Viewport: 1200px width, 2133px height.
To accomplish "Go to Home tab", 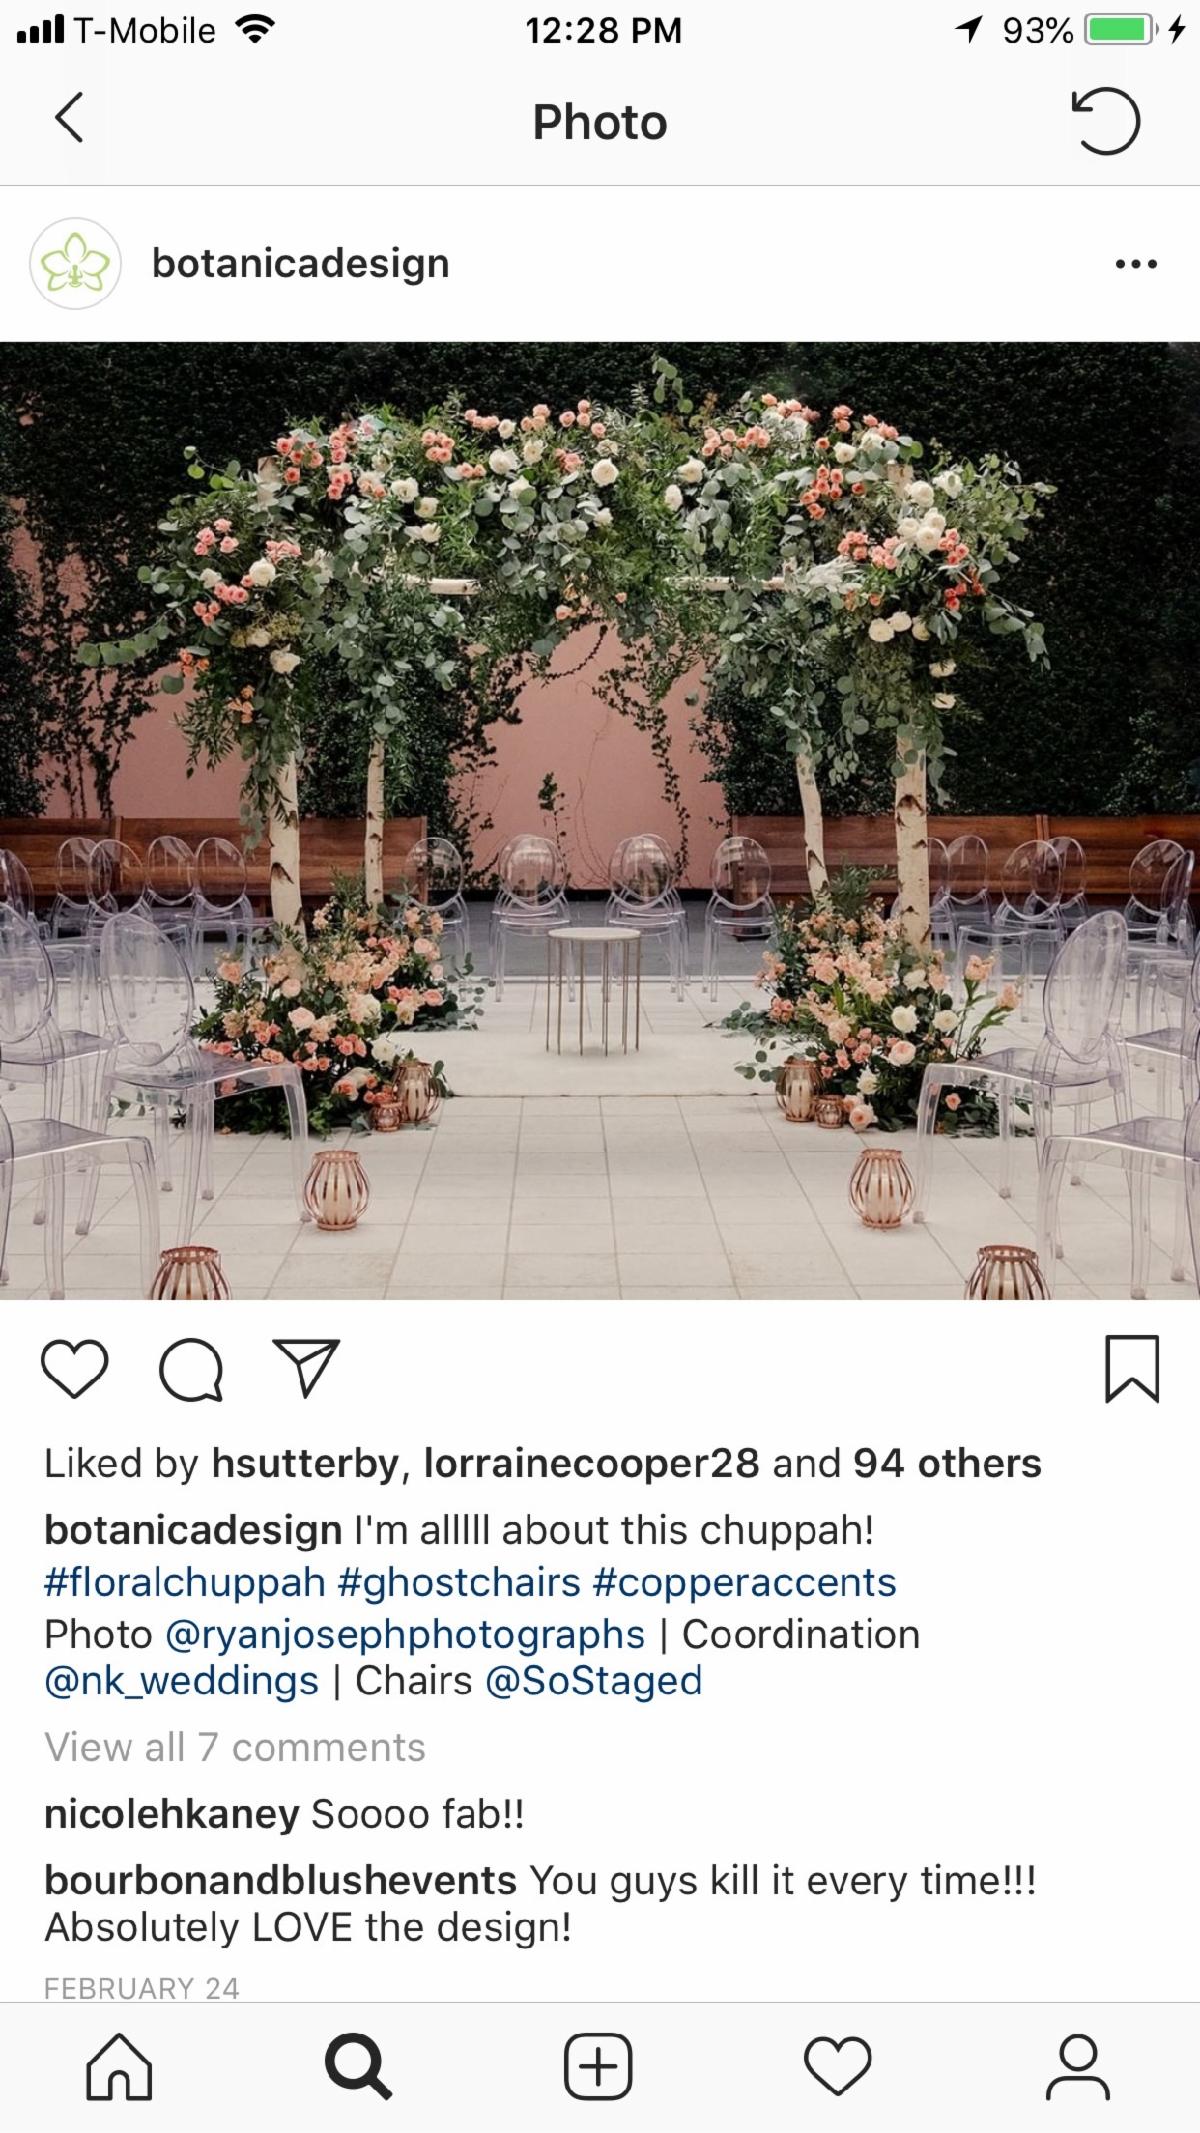I will [x=120, y=2066].
